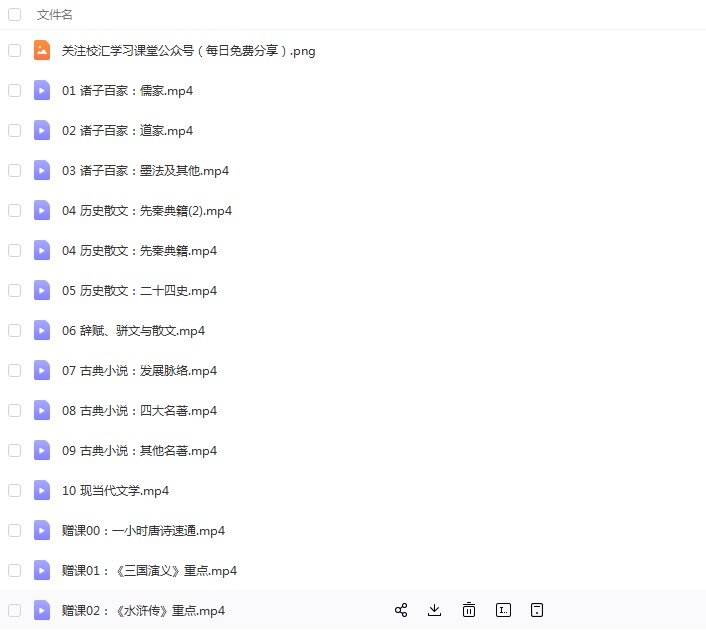Image resolution: width=706 pixels, height=637 pixels.
Task: Click file name 05 历史散文：二十四史.mp4
Action: (140, 290)
